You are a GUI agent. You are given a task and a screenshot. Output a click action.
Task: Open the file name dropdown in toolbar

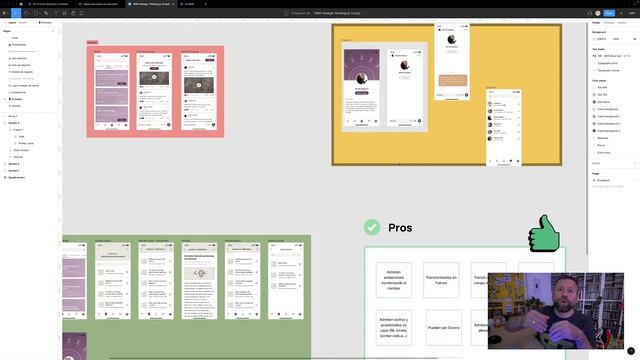tap(363, 13)
